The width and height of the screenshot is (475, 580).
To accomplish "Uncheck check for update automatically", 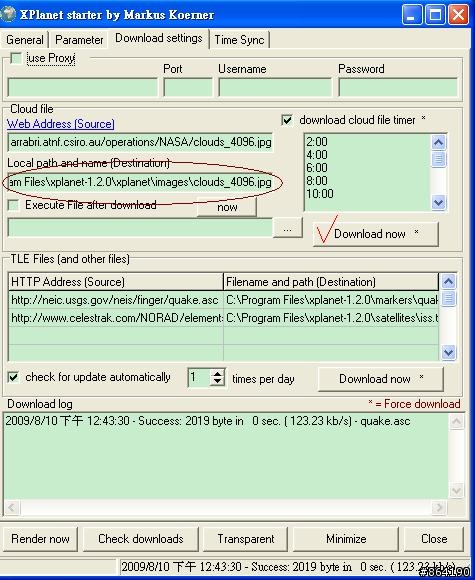I will [13, 377].
